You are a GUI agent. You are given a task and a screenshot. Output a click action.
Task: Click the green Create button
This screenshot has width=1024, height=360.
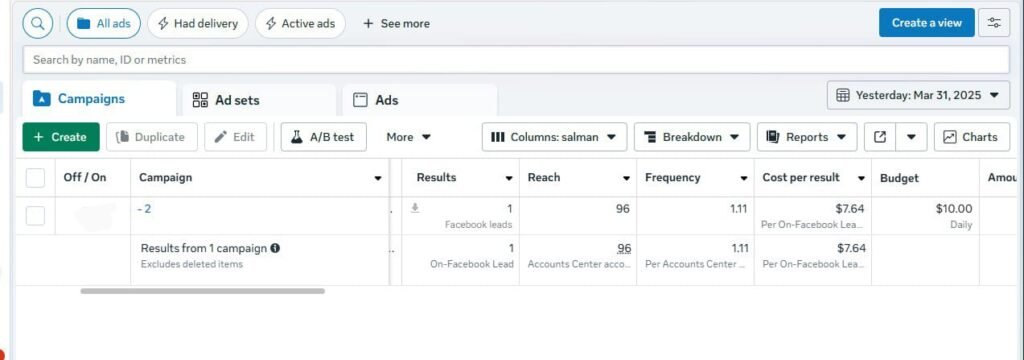61,137
